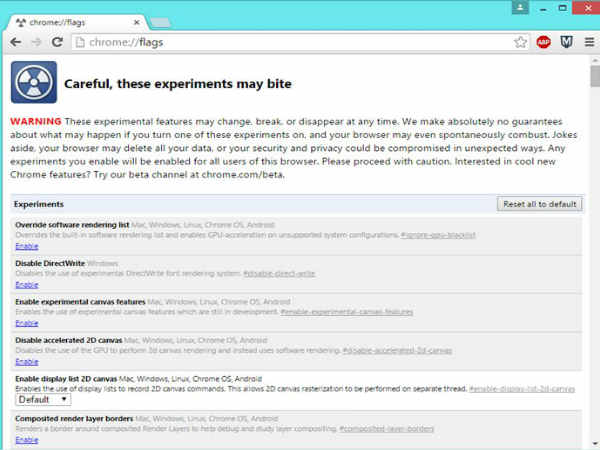Click 'Enable display list 2D canvas' title
This screenshot has height=450, width=600.
(66, 379)
